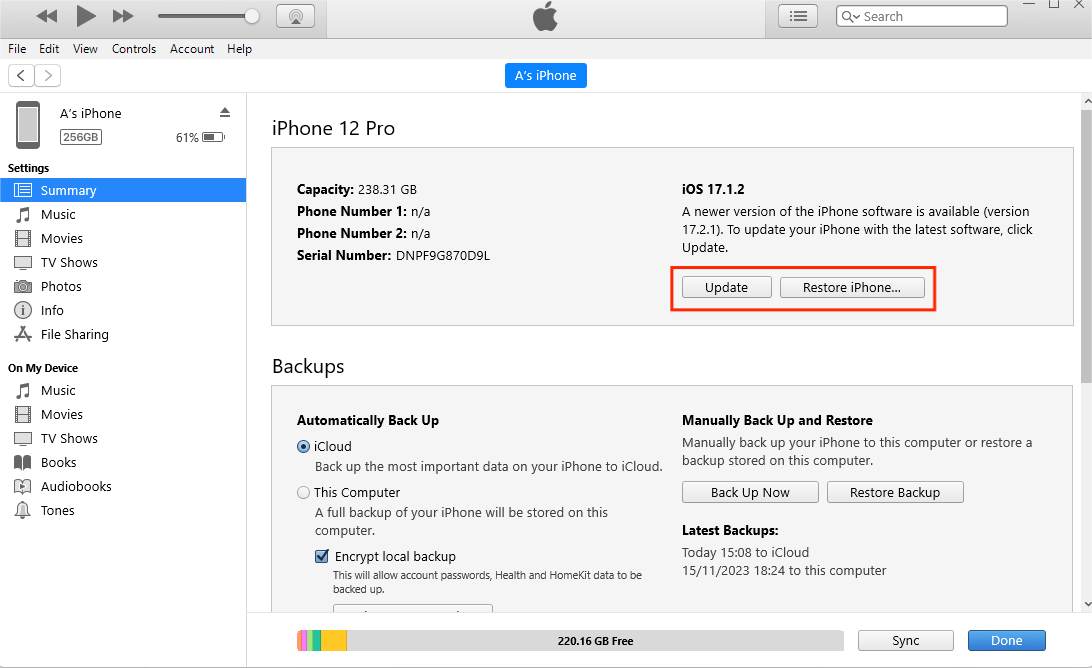Click the rewind playback button
Screen dimensions: 1092x668
pos(47,16)
